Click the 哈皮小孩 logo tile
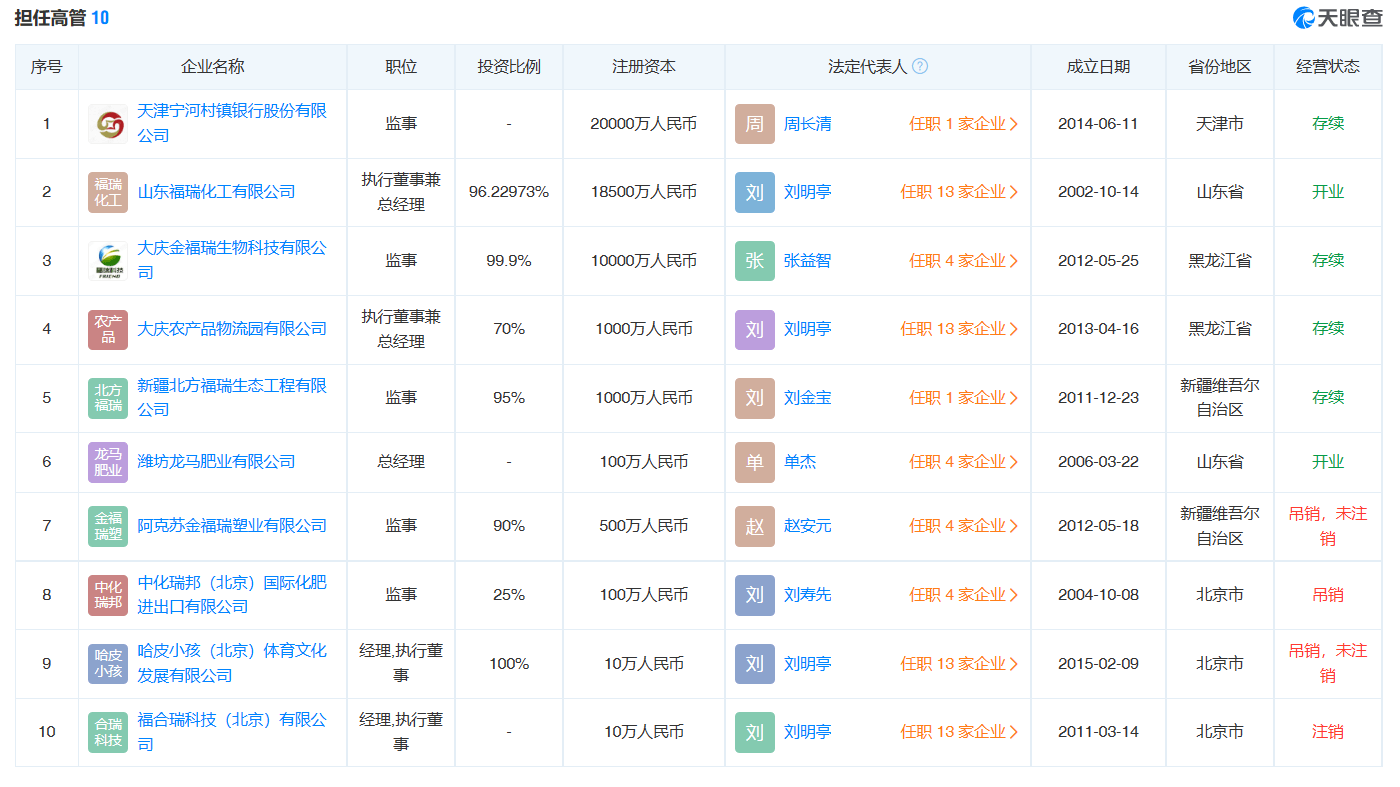 108,664
